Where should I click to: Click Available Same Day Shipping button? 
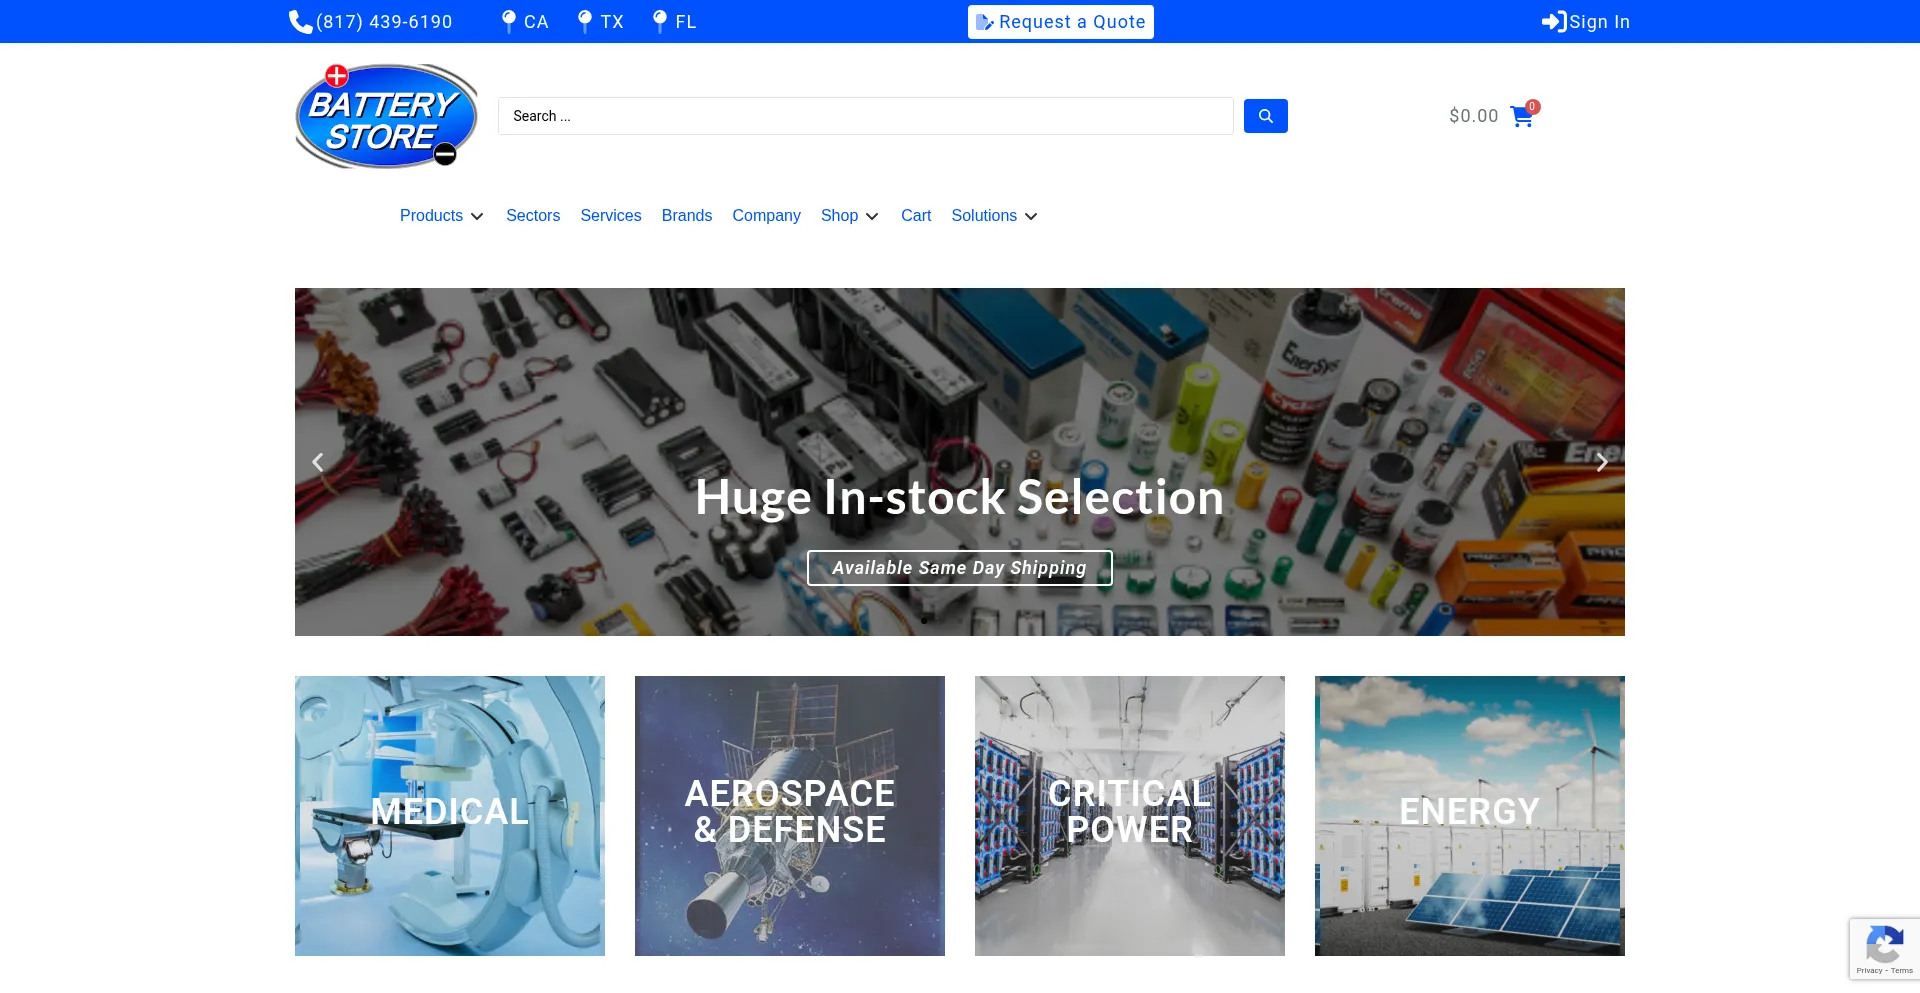960,568
